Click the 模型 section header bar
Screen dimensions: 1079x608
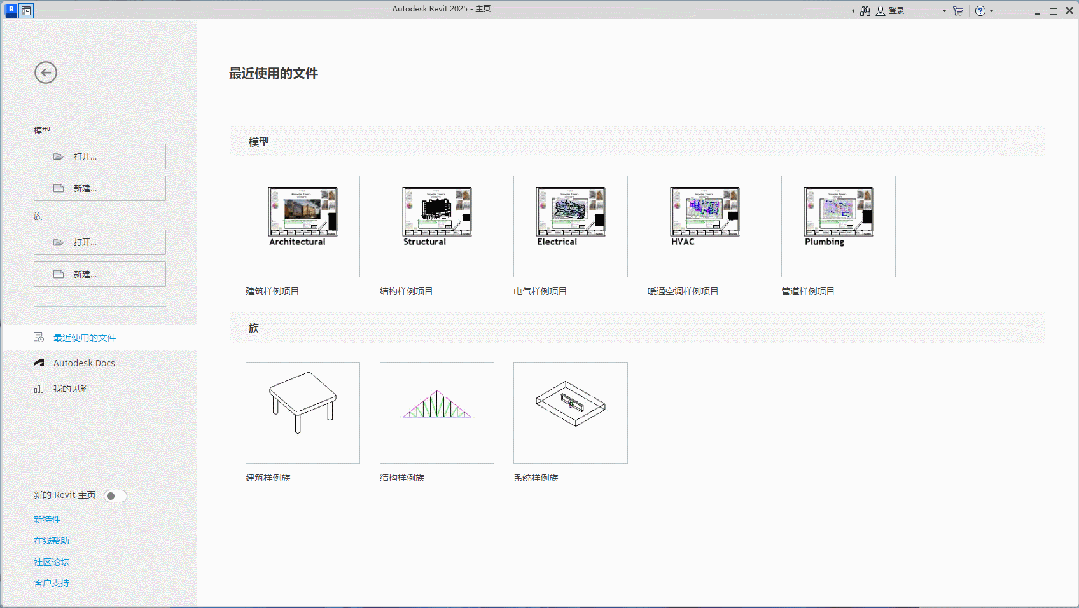[637, 142]
